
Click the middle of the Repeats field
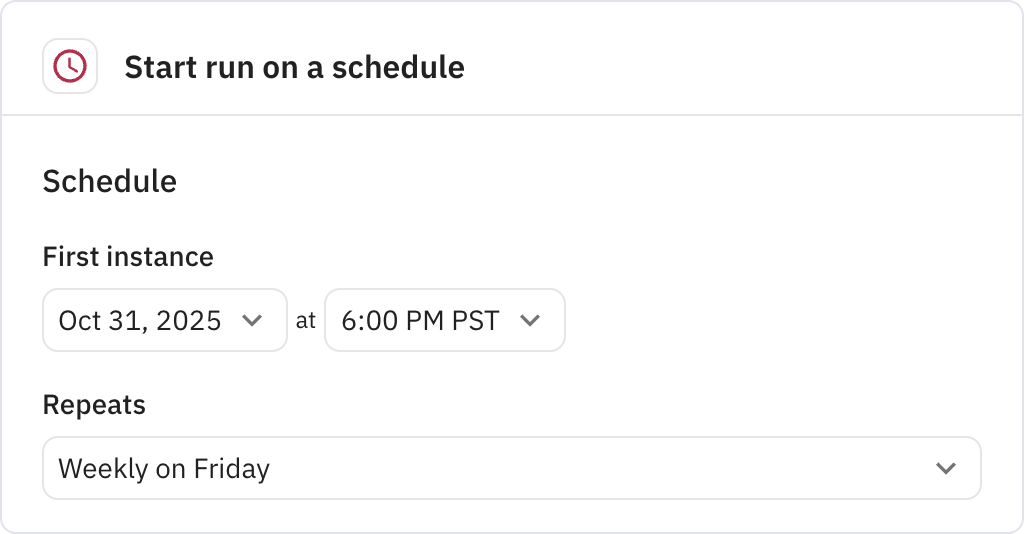pyautogui.click(x=600, y=468)
